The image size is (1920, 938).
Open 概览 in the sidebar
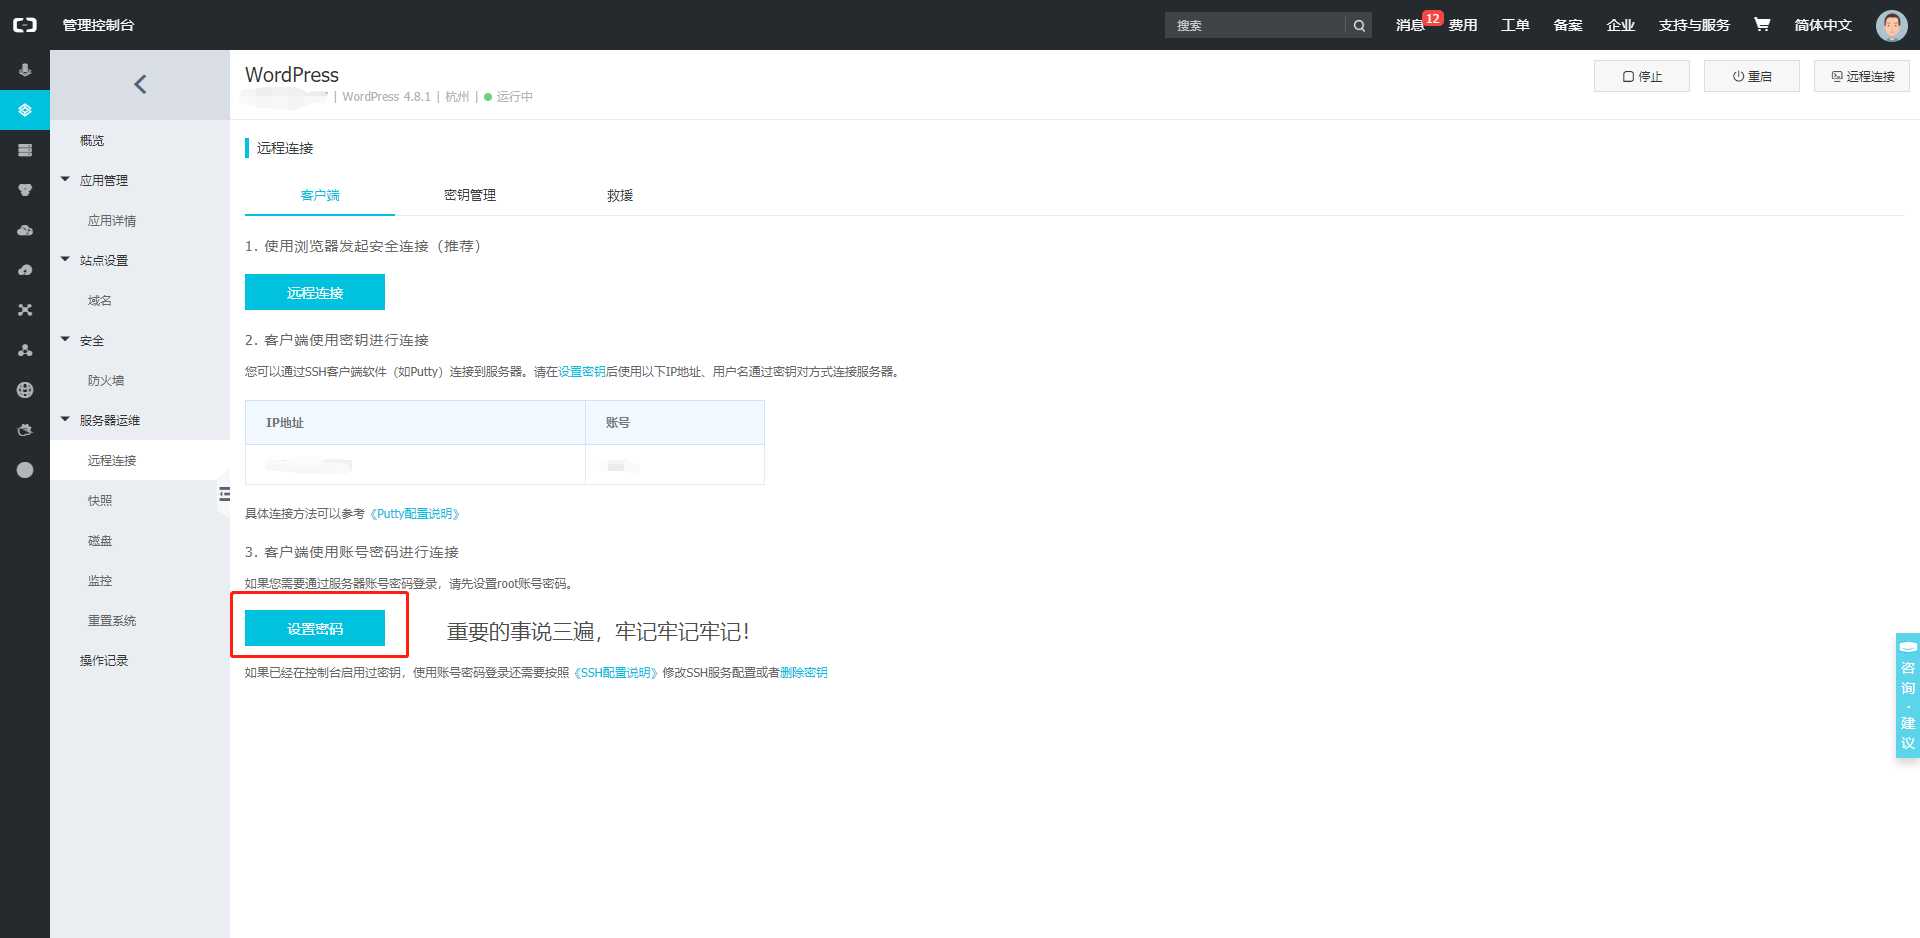(92, 141)
